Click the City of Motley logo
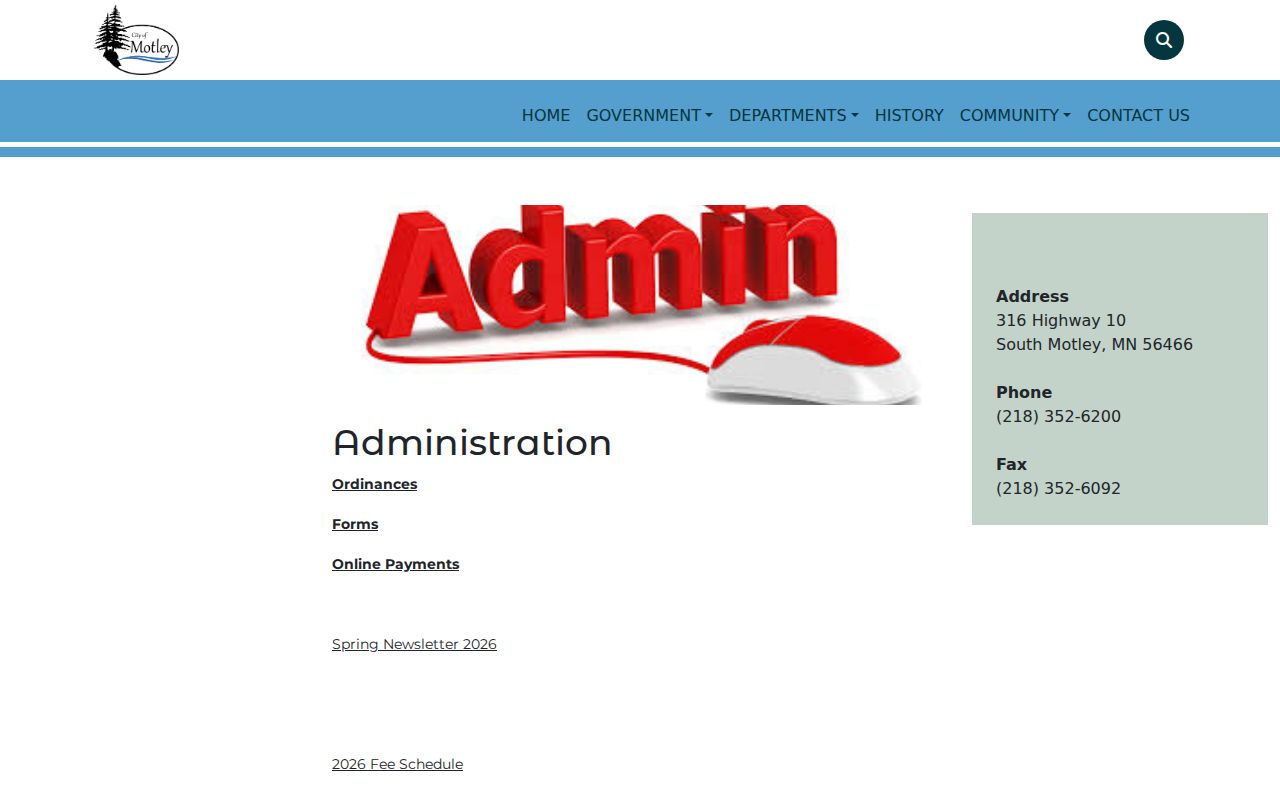This screenshot has height=800, width=1280. [x=137, y=40]
